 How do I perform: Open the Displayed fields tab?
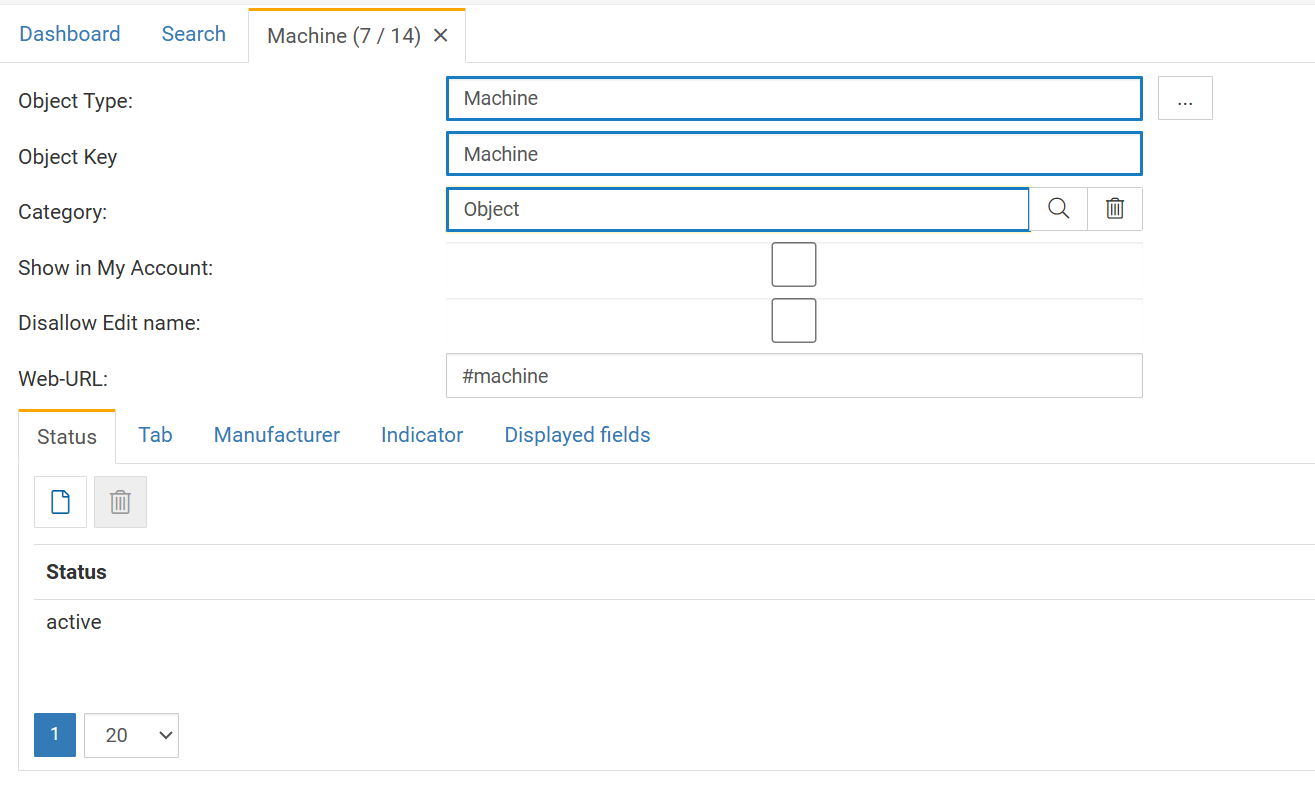[x=577, y=435]
